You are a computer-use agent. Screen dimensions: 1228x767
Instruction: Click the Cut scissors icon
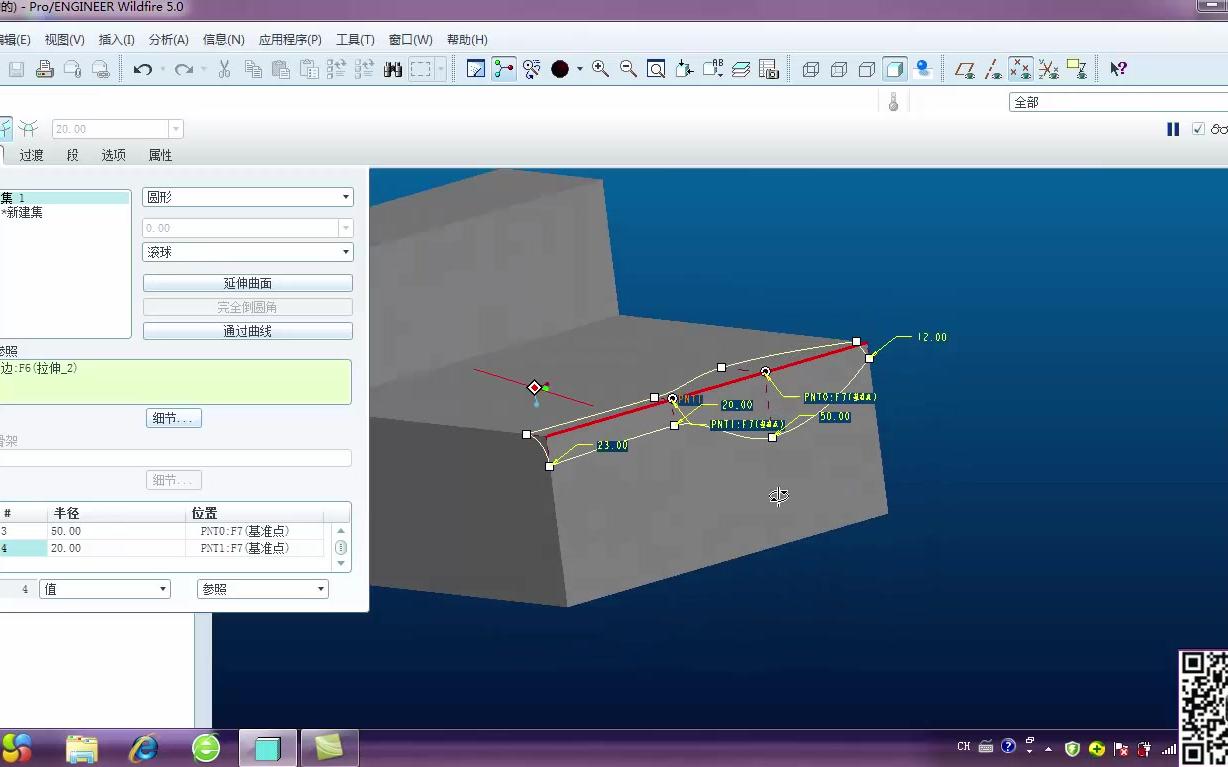(x=224, y=69)
